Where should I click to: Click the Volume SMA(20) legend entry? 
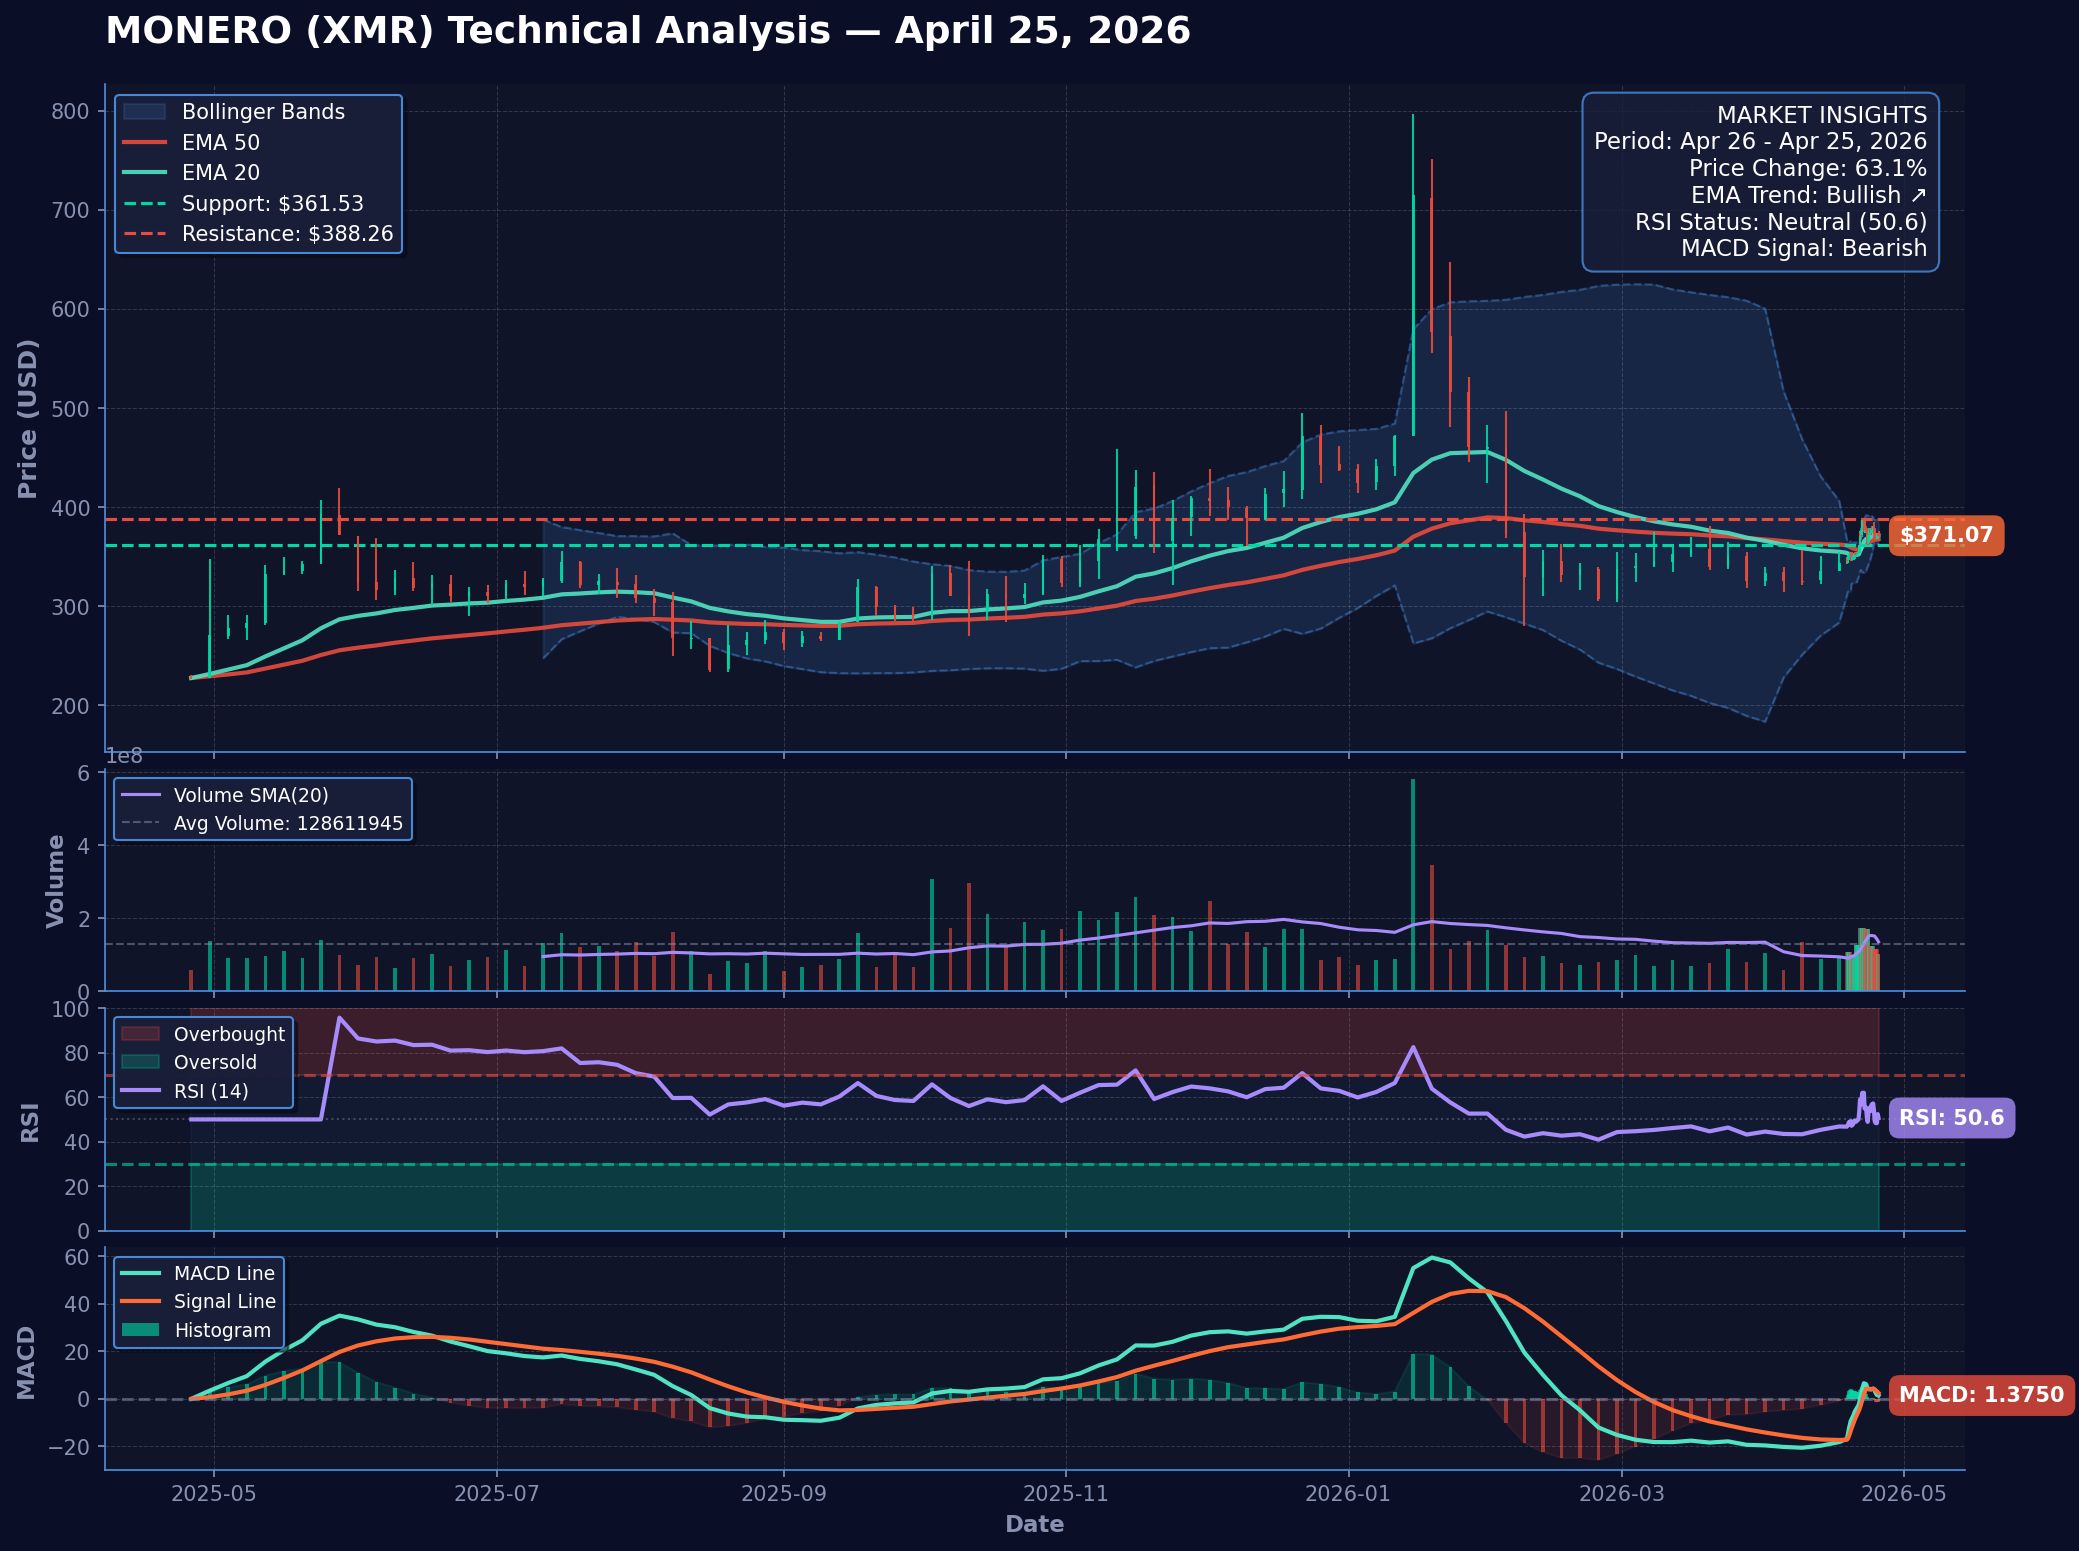[250, 796]
